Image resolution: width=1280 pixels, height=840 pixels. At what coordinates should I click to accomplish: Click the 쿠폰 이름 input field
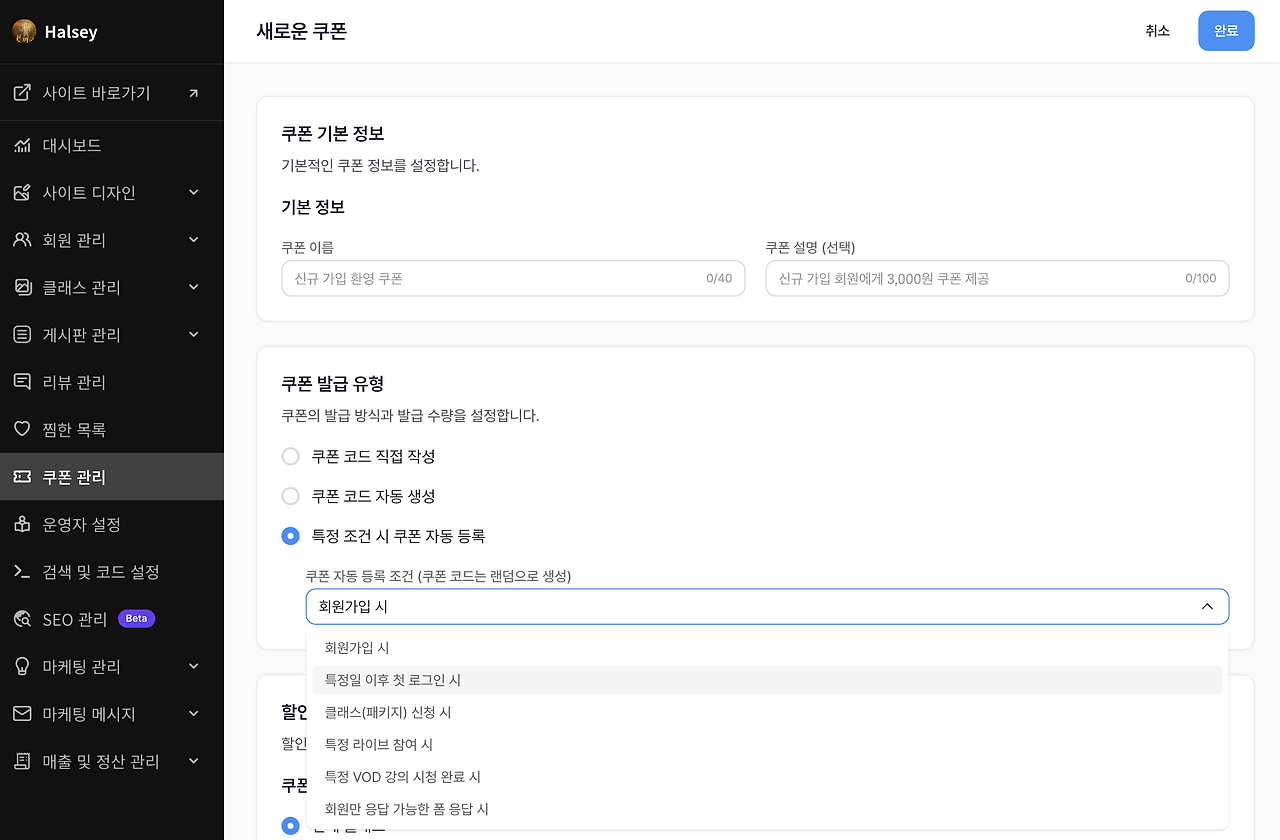513,278
